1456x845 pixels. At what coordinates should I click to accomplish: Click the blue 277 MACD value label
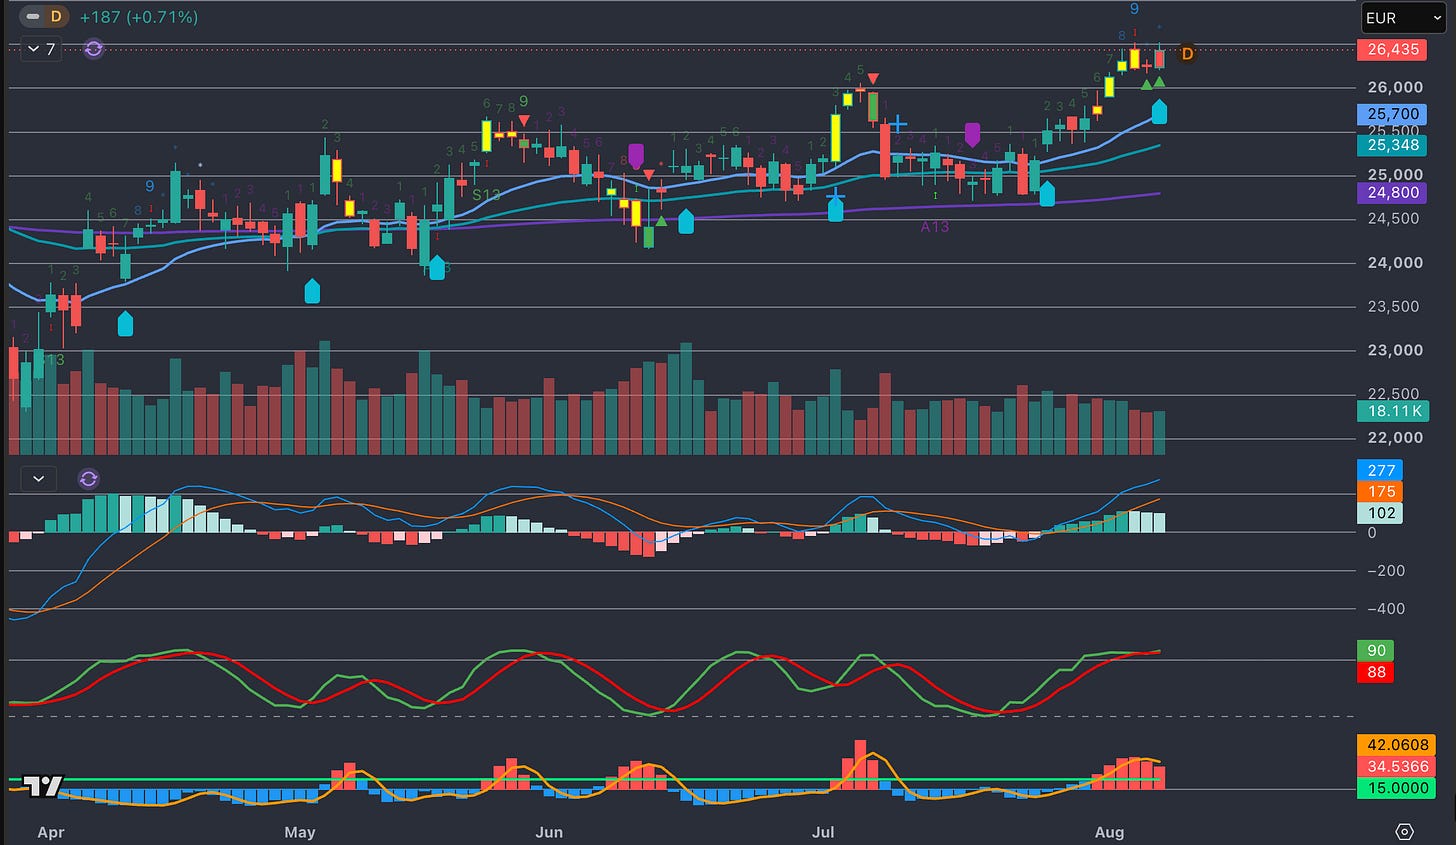[x=1380, y=470]
